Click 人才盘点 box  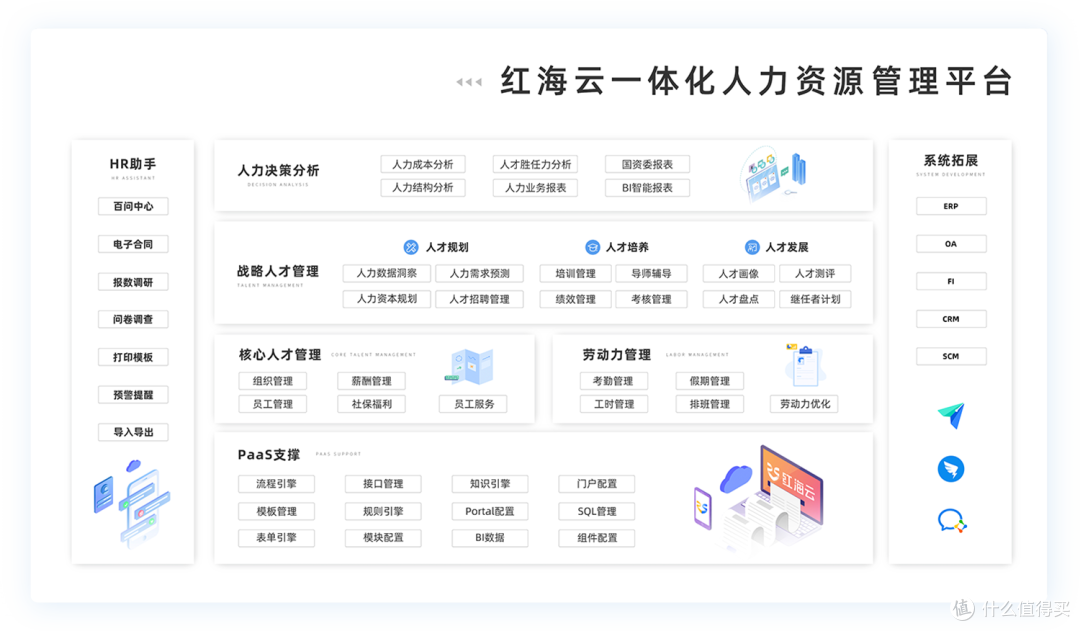[x=739, y=299]
